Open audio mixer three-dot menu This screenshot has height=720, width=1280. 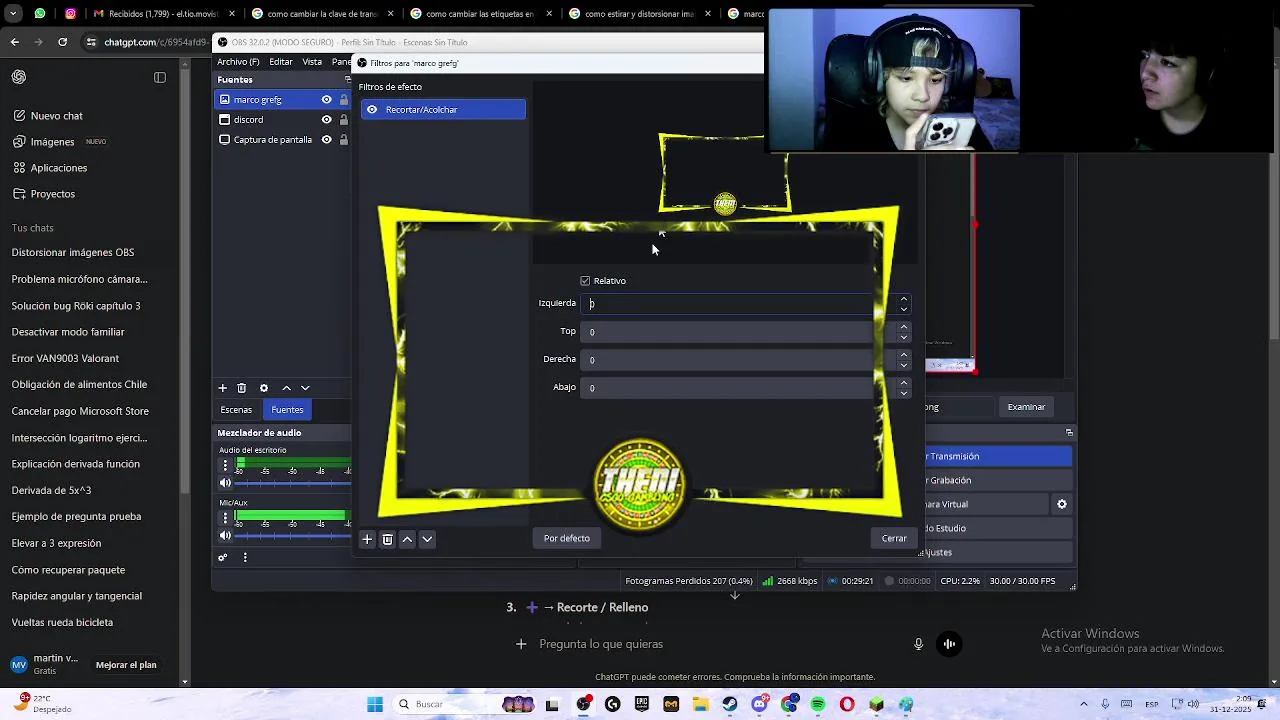245,558
